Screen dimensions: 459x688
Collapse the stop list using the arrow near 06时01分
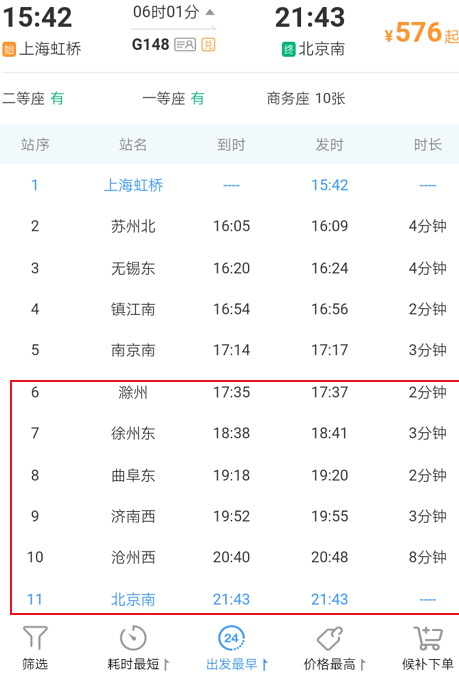(210, 12)
